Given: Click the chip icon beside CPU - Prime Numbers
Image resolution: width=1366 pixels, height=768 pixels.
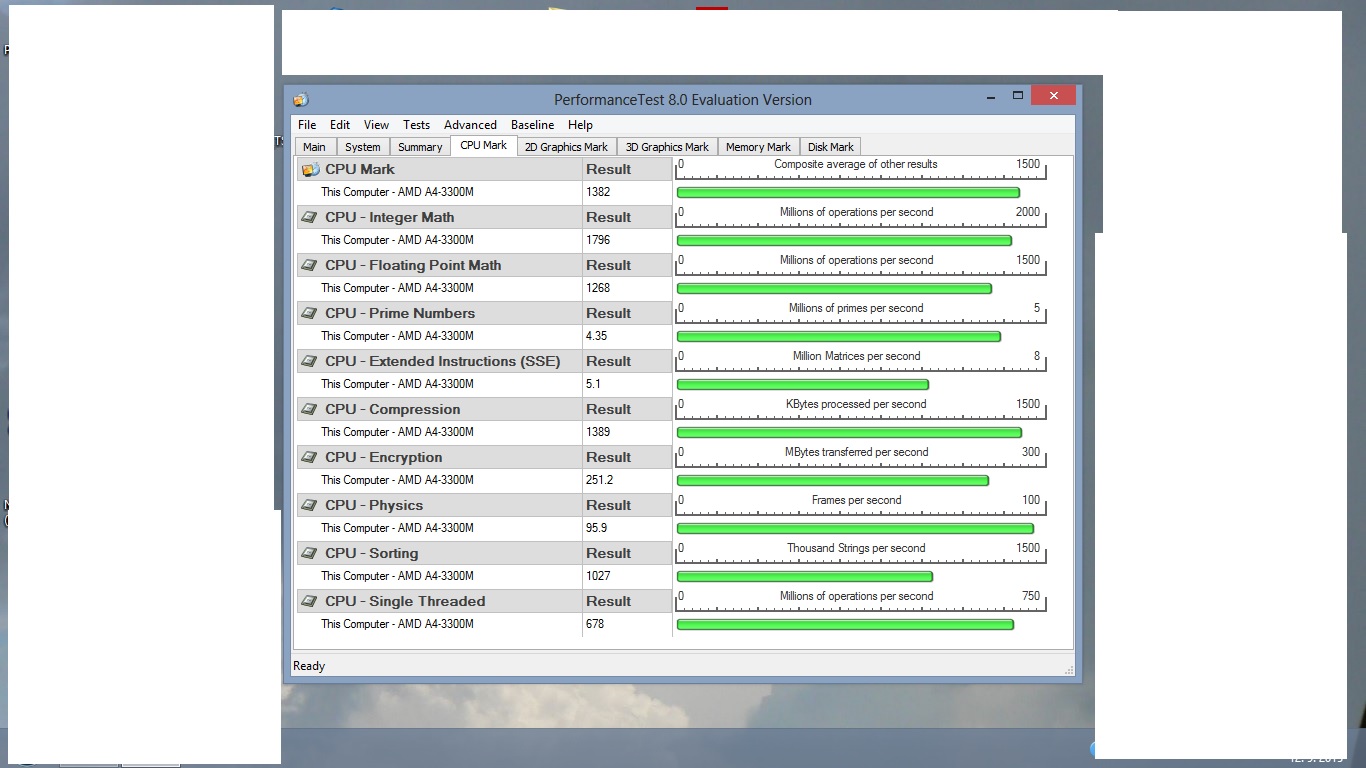Looking at the screenshot, I should 311,313.
